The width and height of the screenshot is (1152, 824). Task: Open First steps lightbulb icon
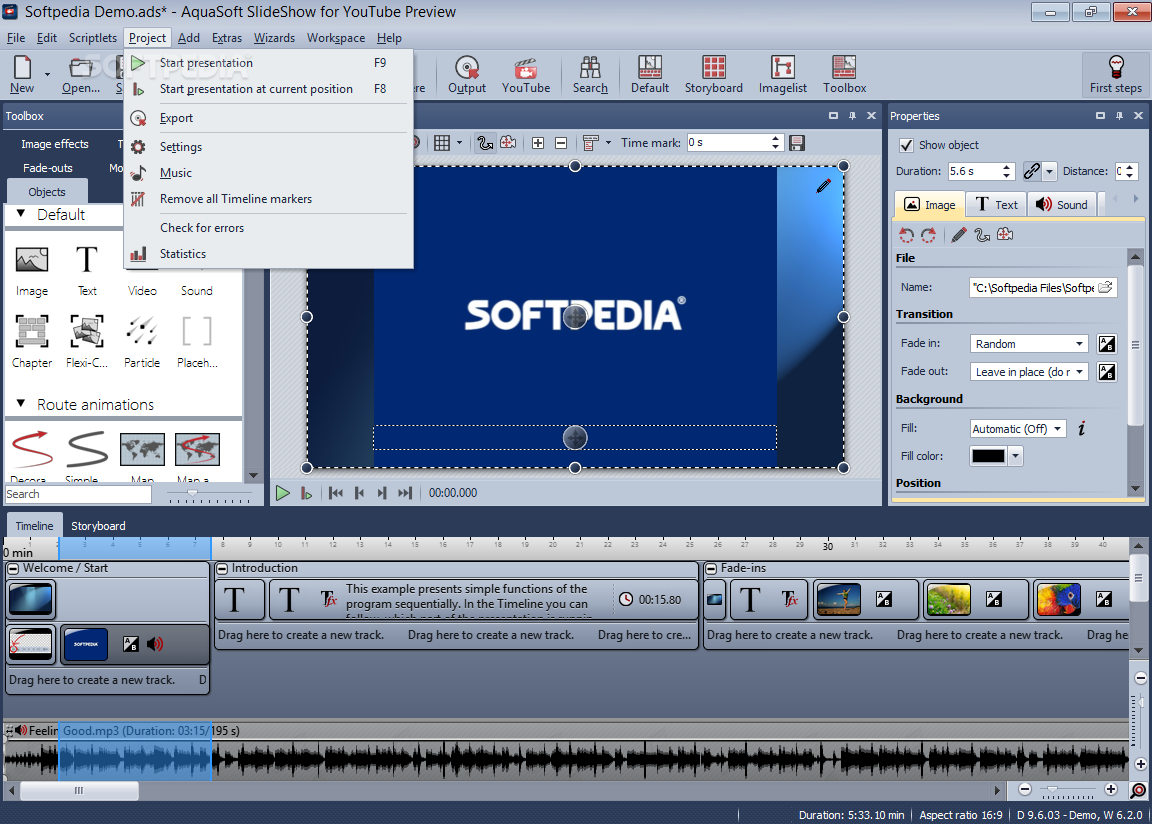point(1115,75)
